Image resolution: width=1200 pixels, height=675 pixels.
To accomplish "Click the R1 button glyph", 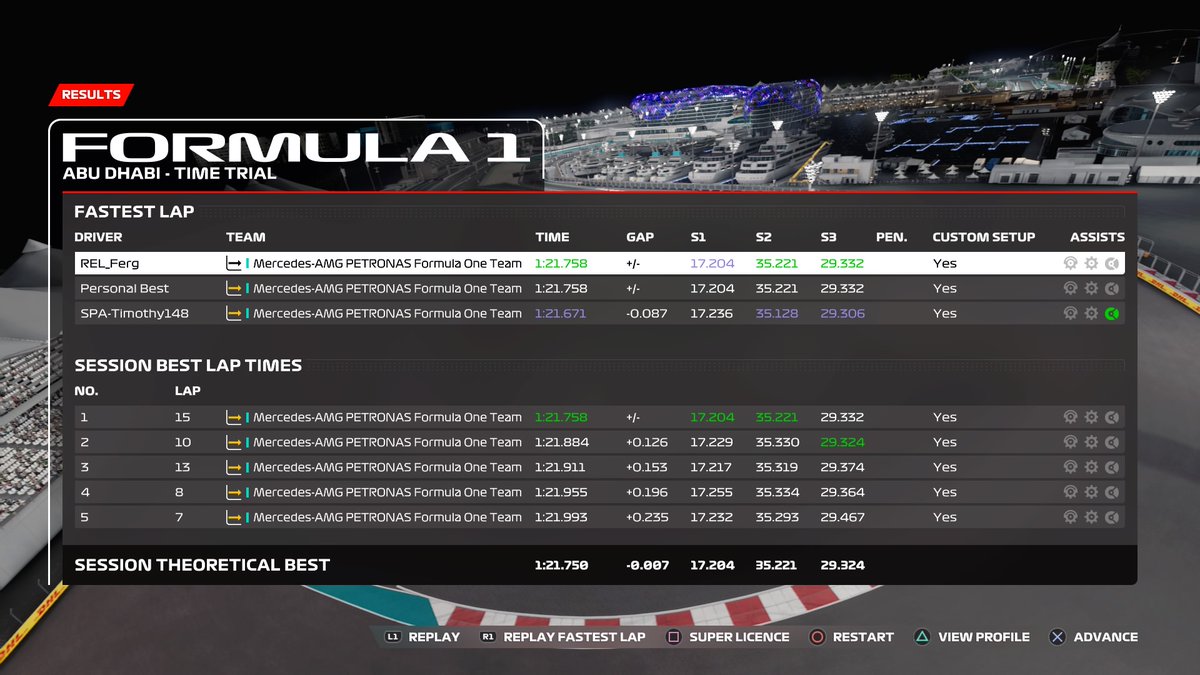I will (488, 637).
